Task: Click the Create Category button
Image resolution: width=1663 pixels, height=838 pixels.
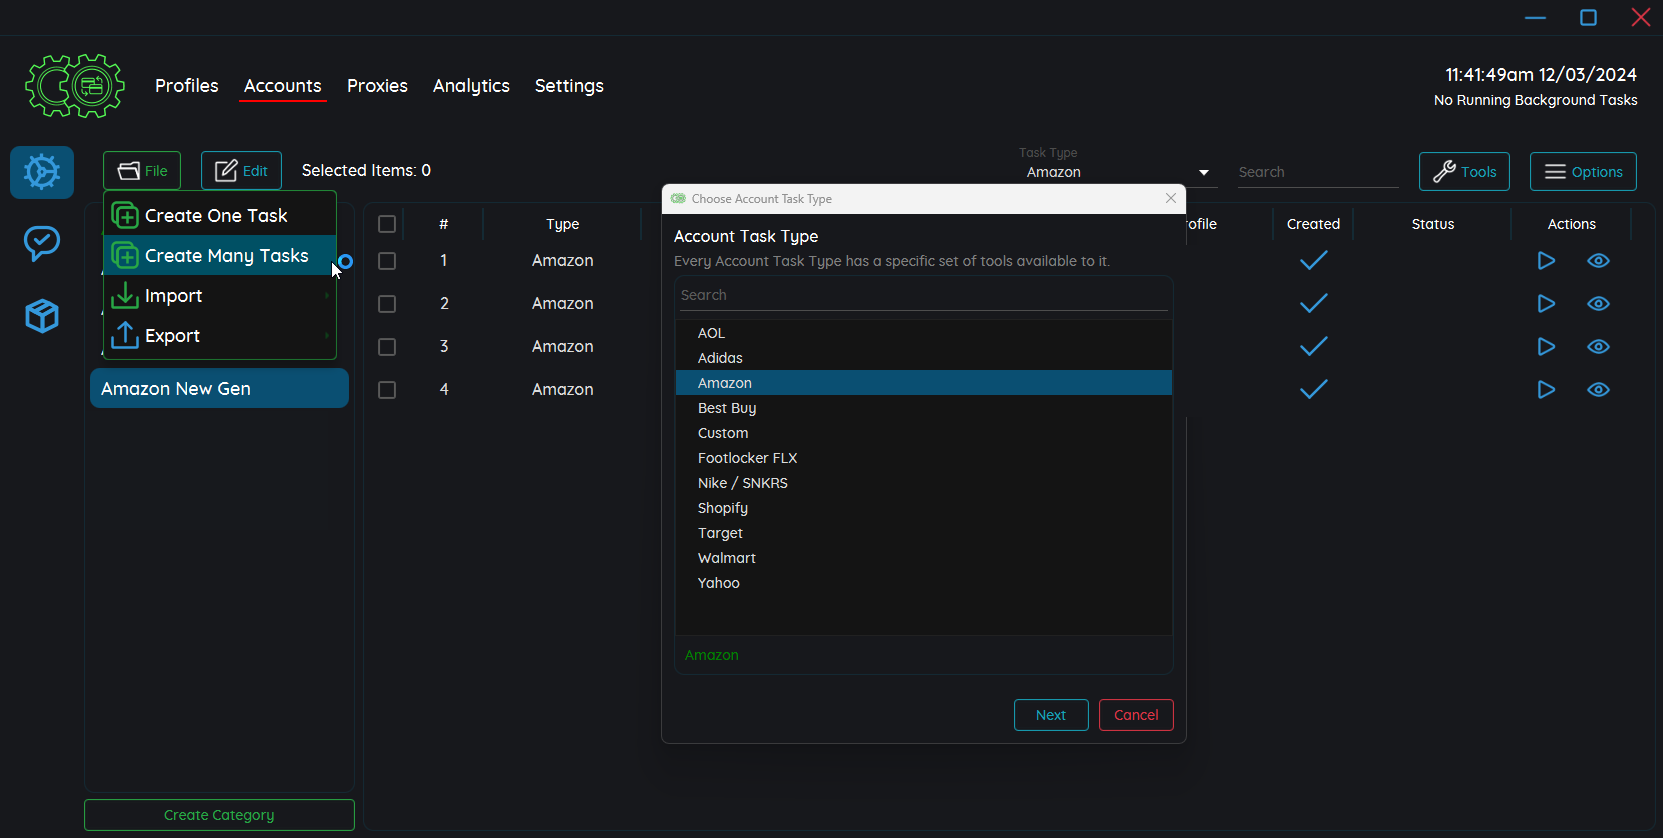Action: click(x=219, y=815)
